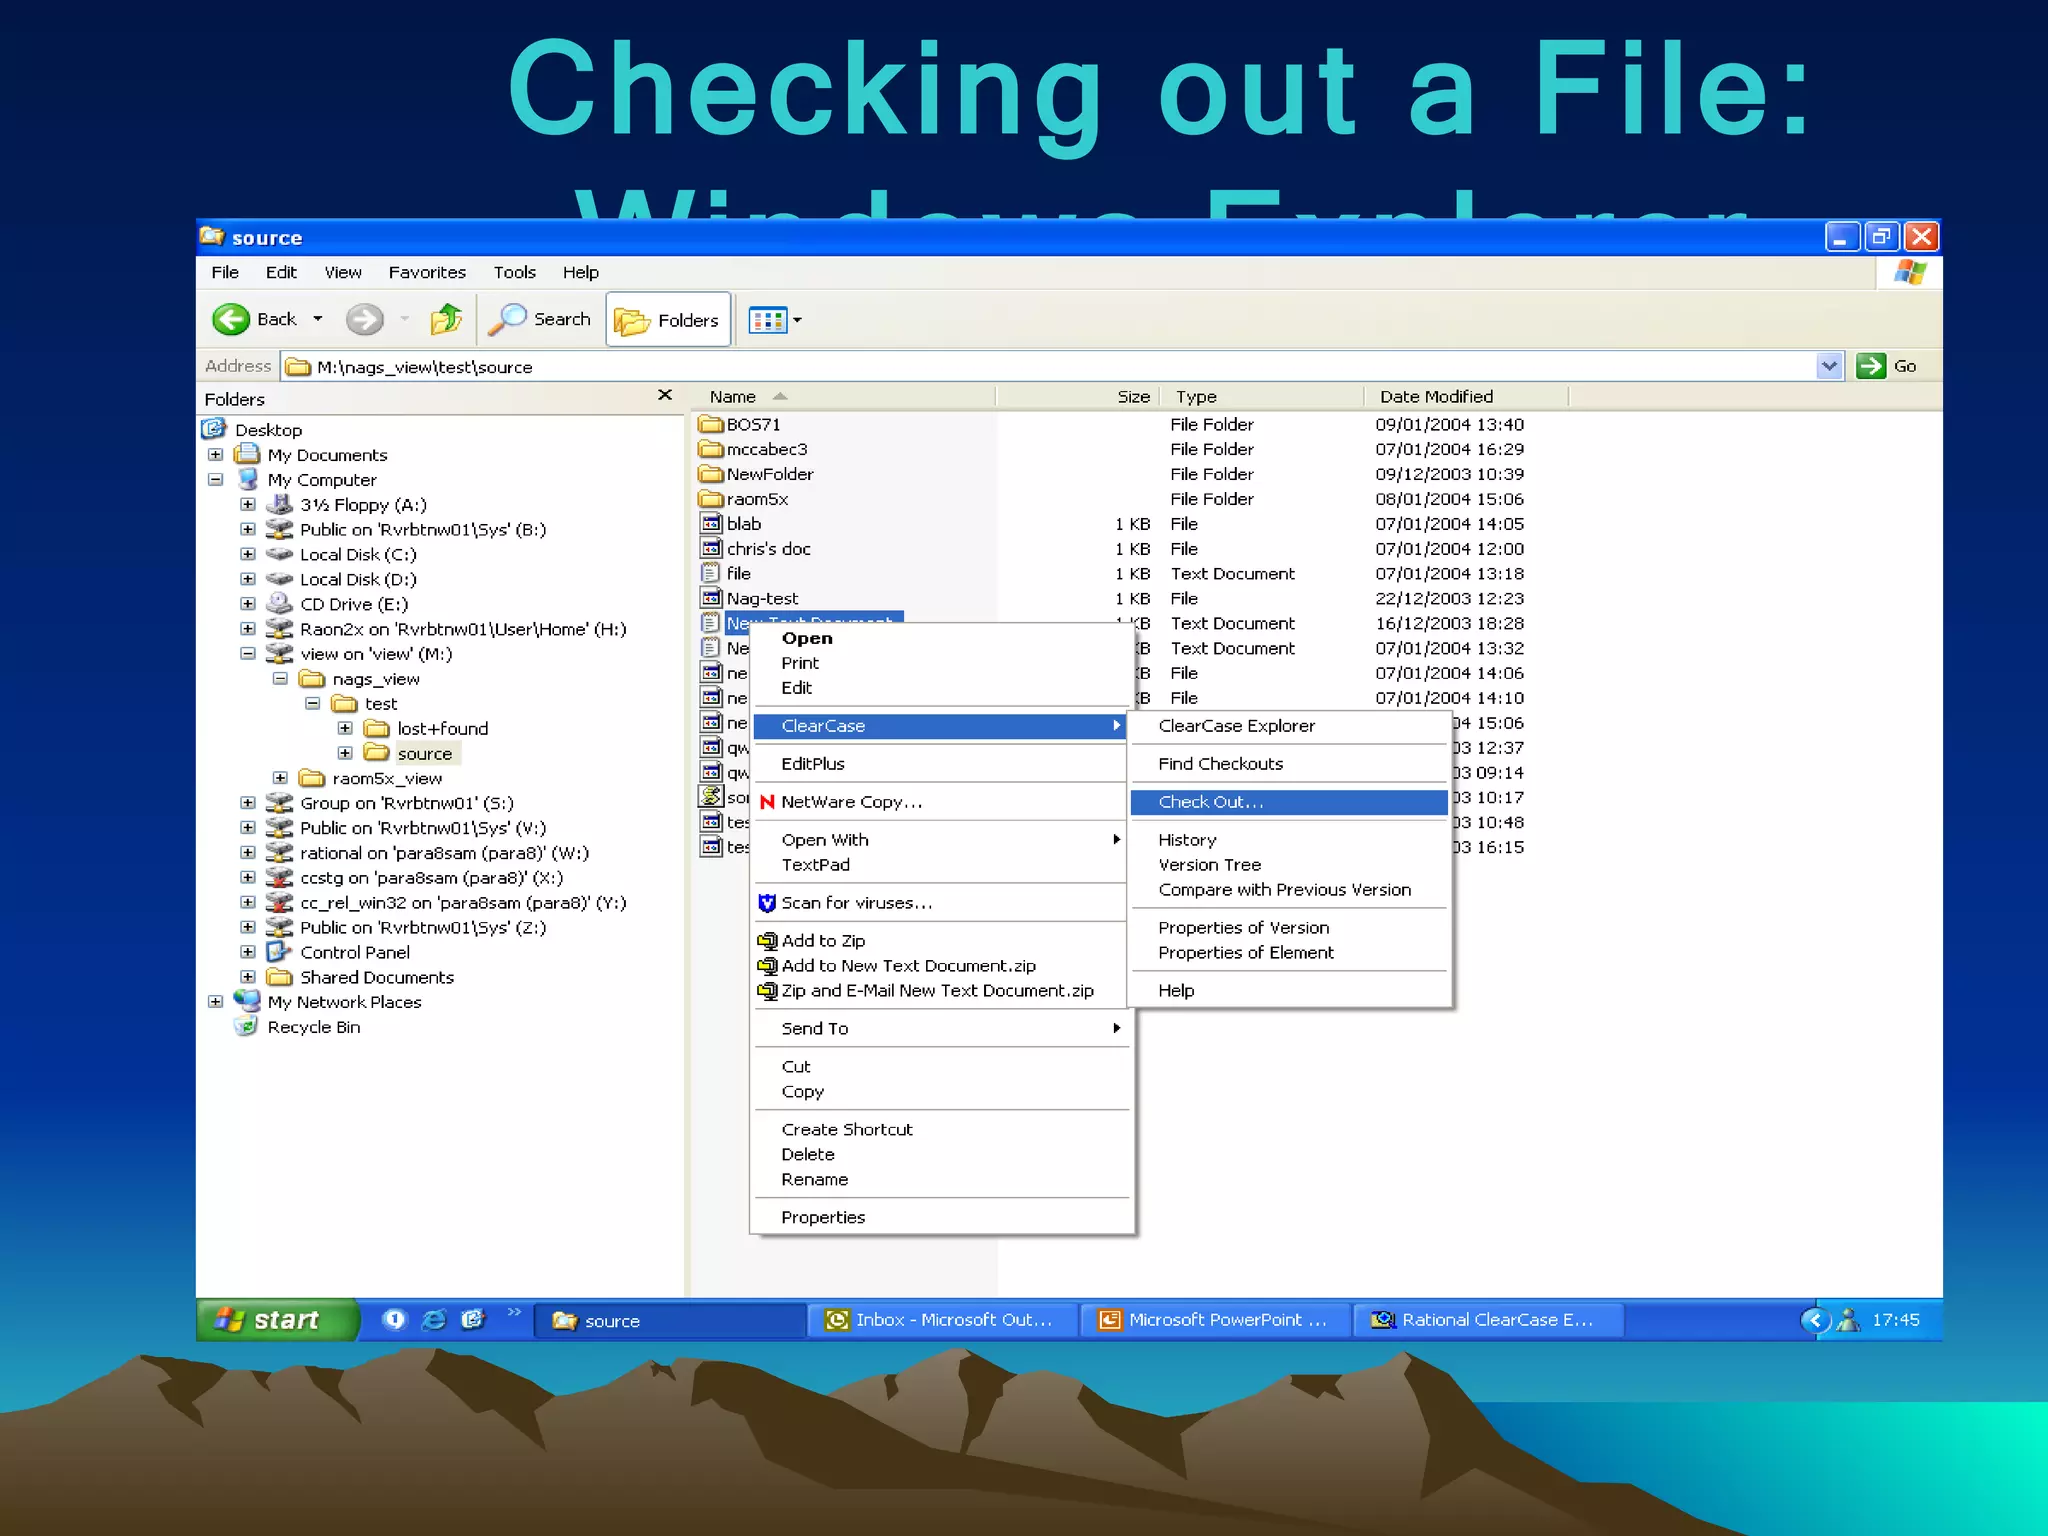Expand My Network Places node

tap(215, 1001)
